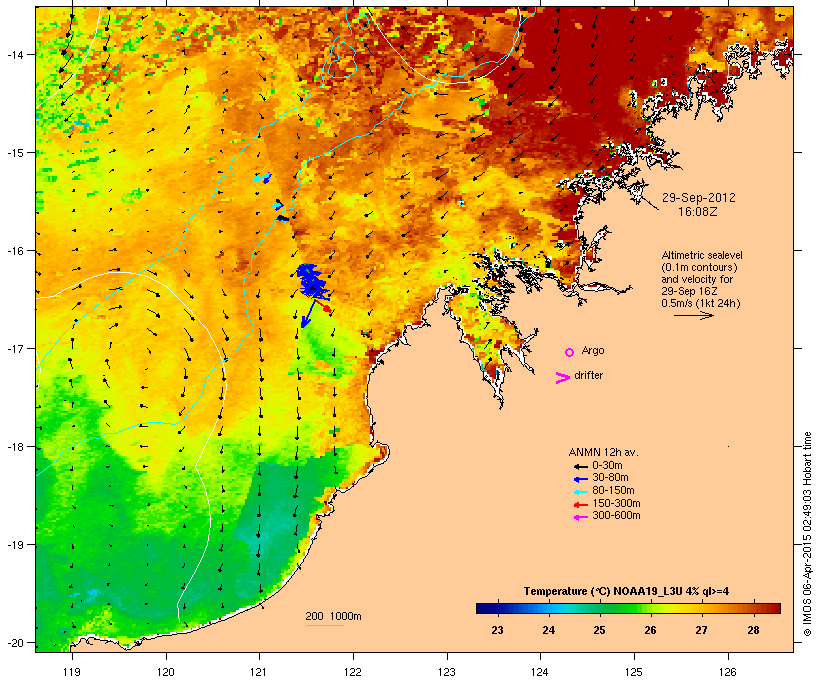Click the cyan 80-150m arrow in the ANMN legend

point(581,492)
